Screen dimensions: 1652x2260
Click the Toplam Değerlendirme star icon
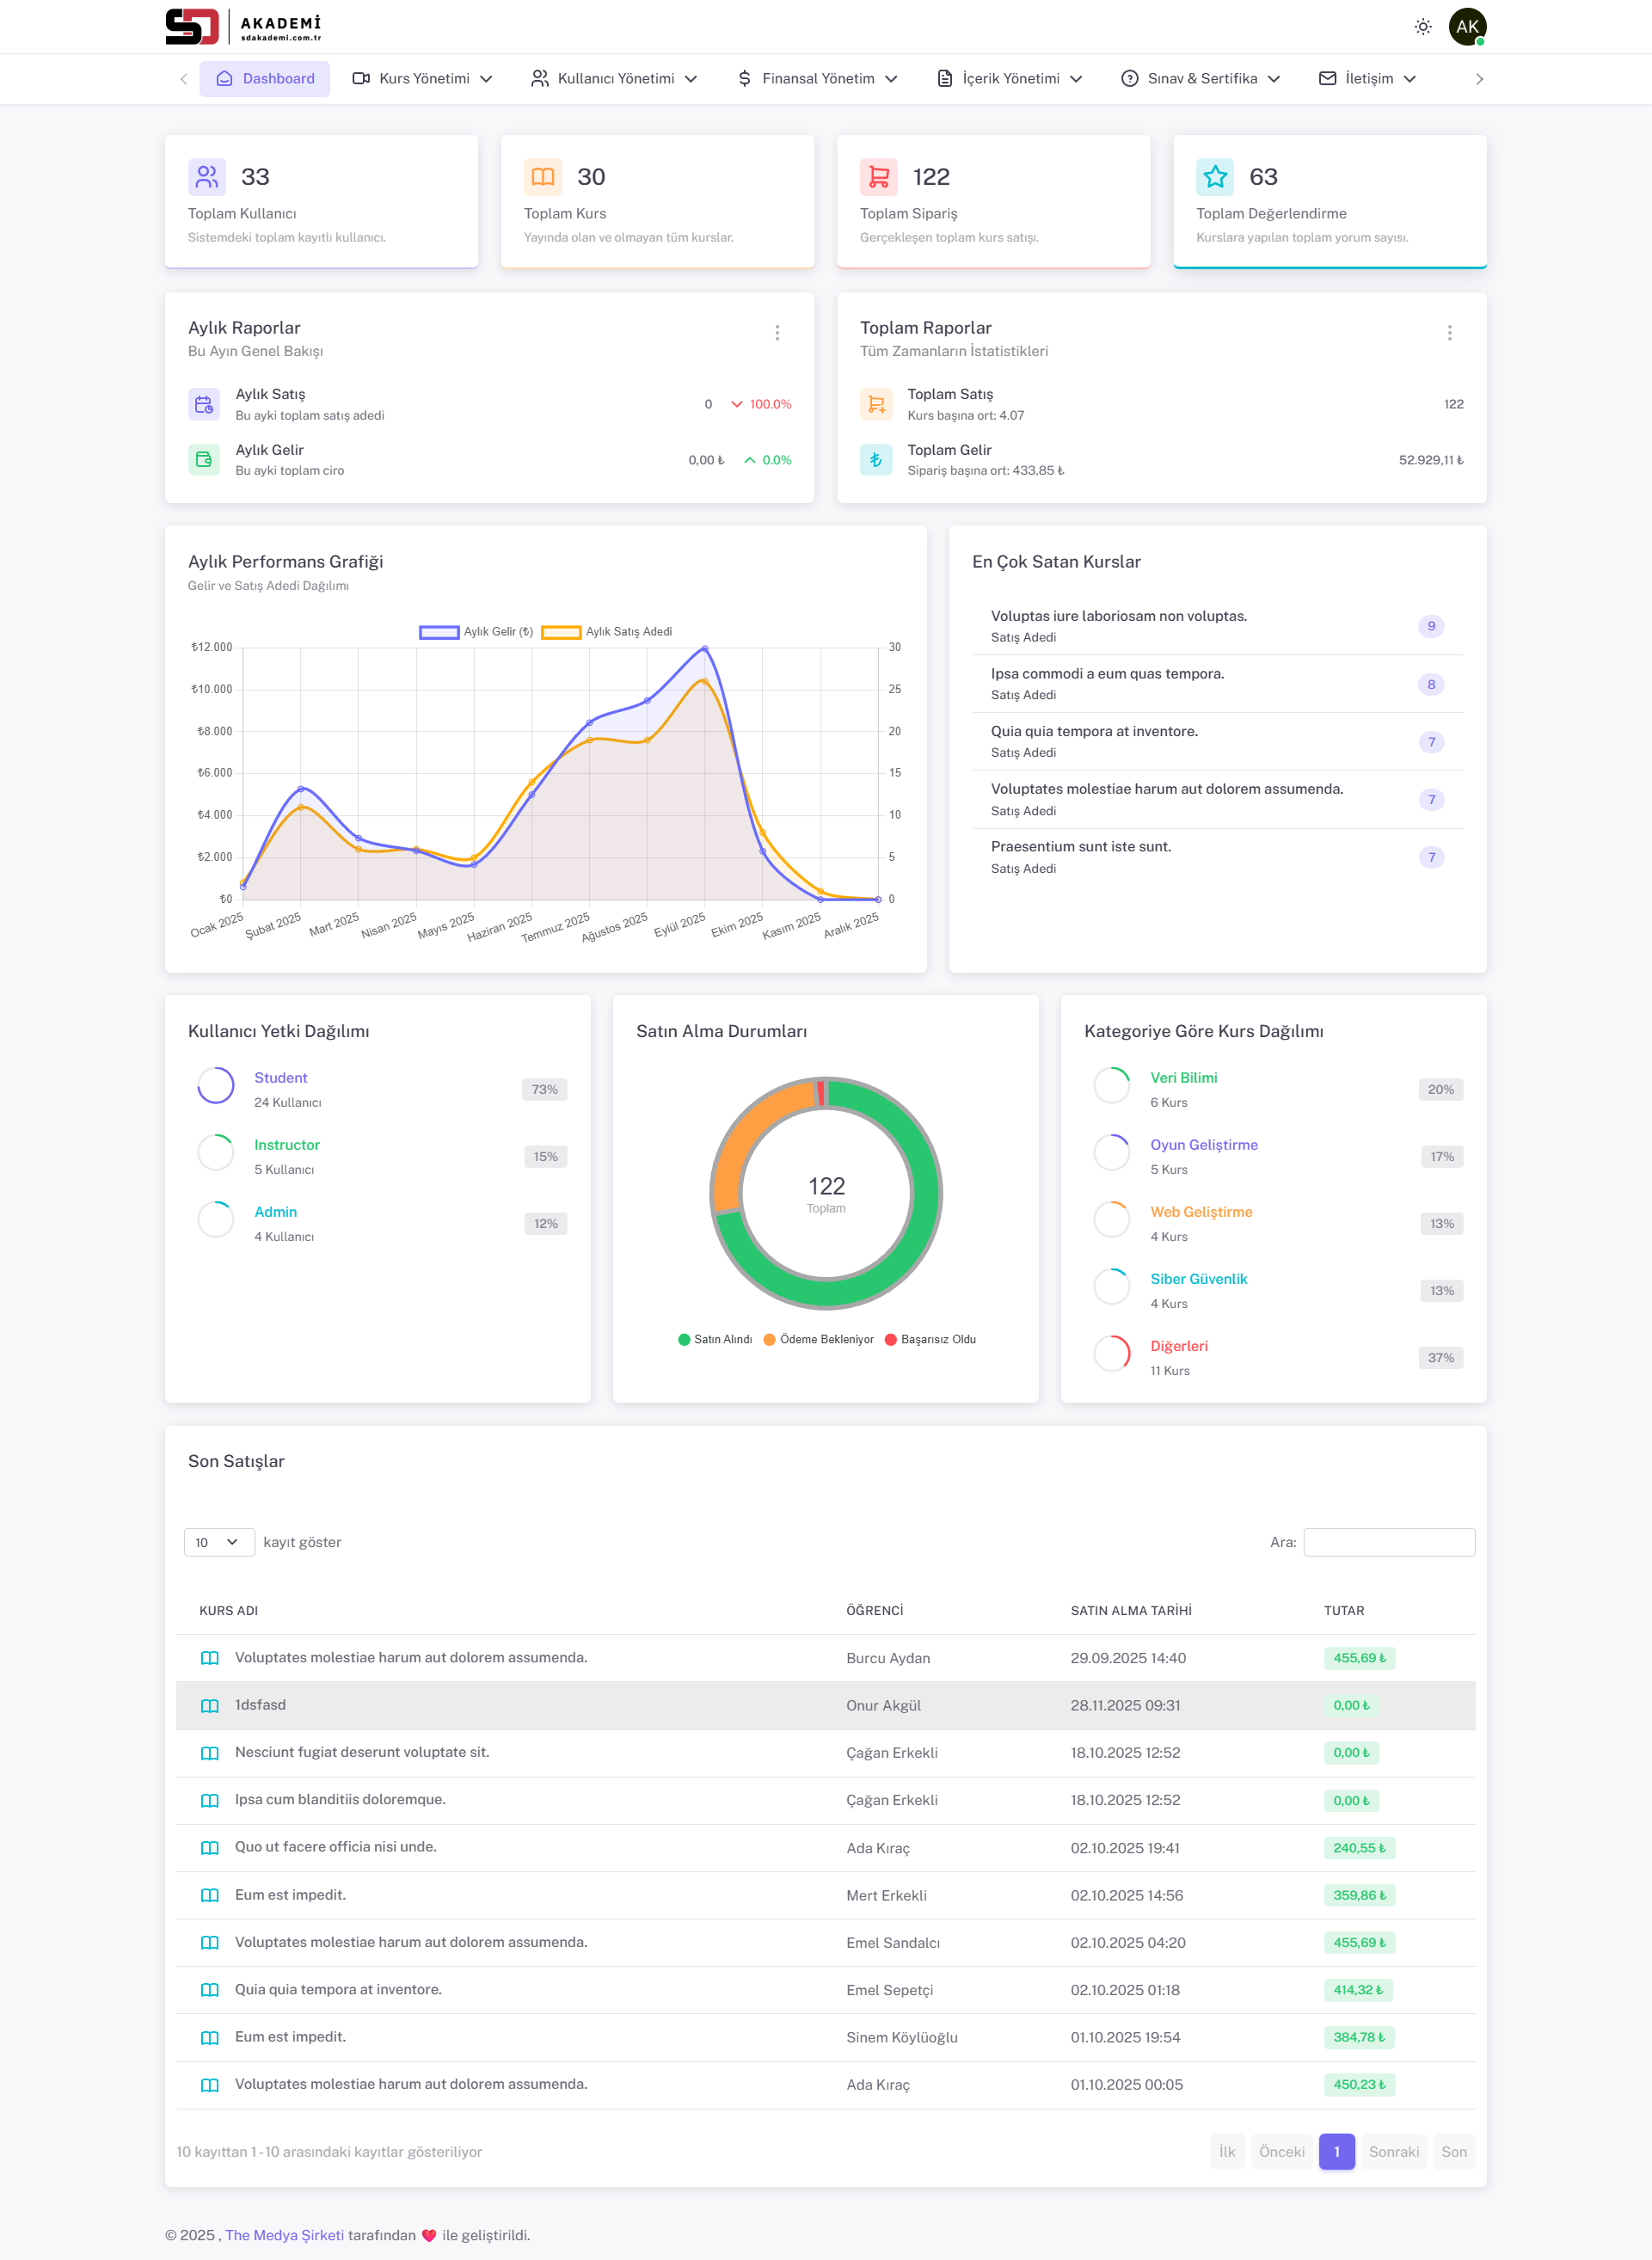(1214, 177)
